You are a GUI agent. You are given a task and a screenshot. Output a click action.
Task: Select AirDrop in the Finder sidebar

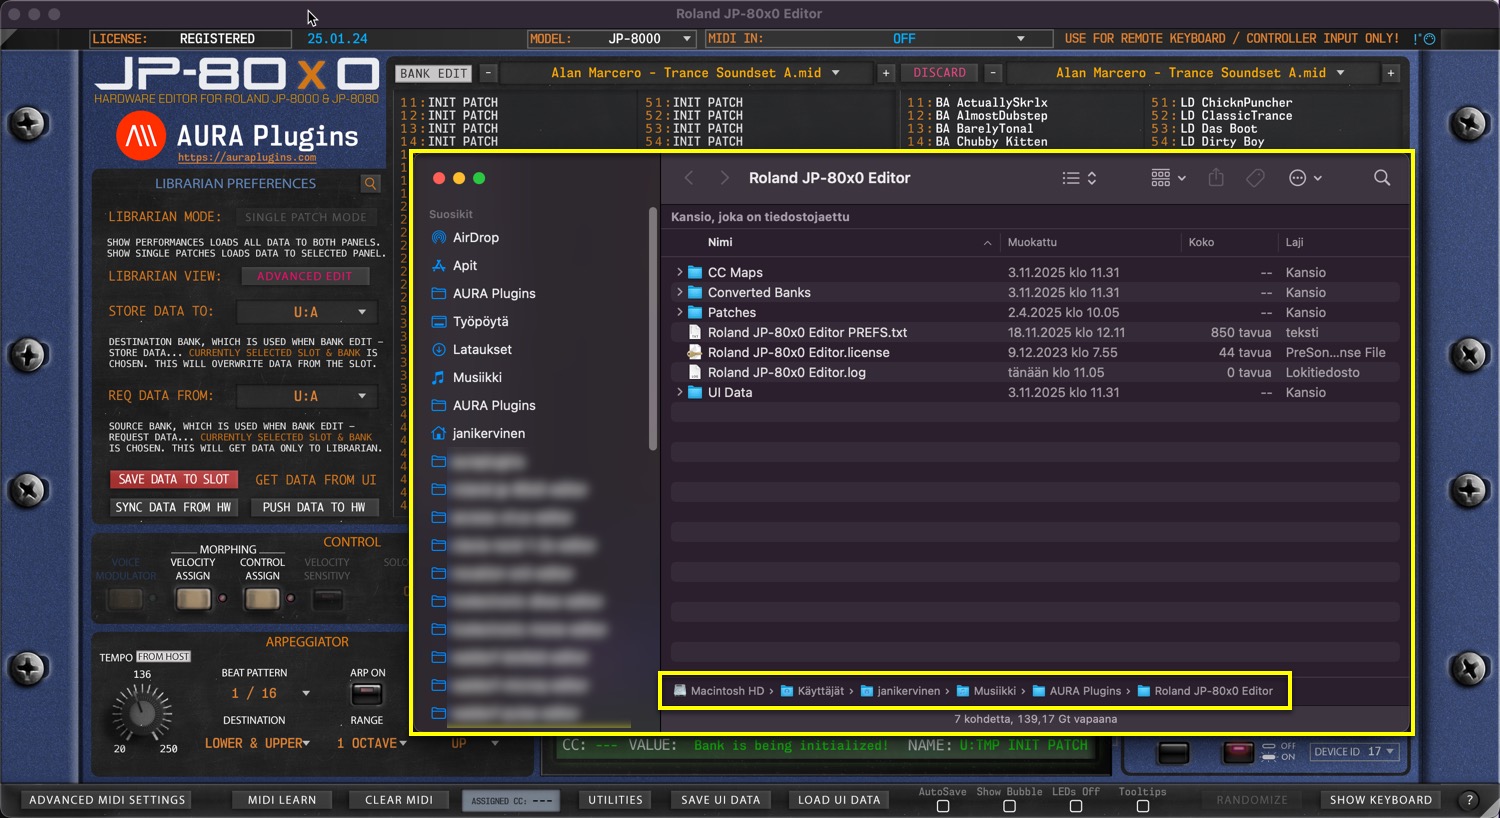[475, 238]
